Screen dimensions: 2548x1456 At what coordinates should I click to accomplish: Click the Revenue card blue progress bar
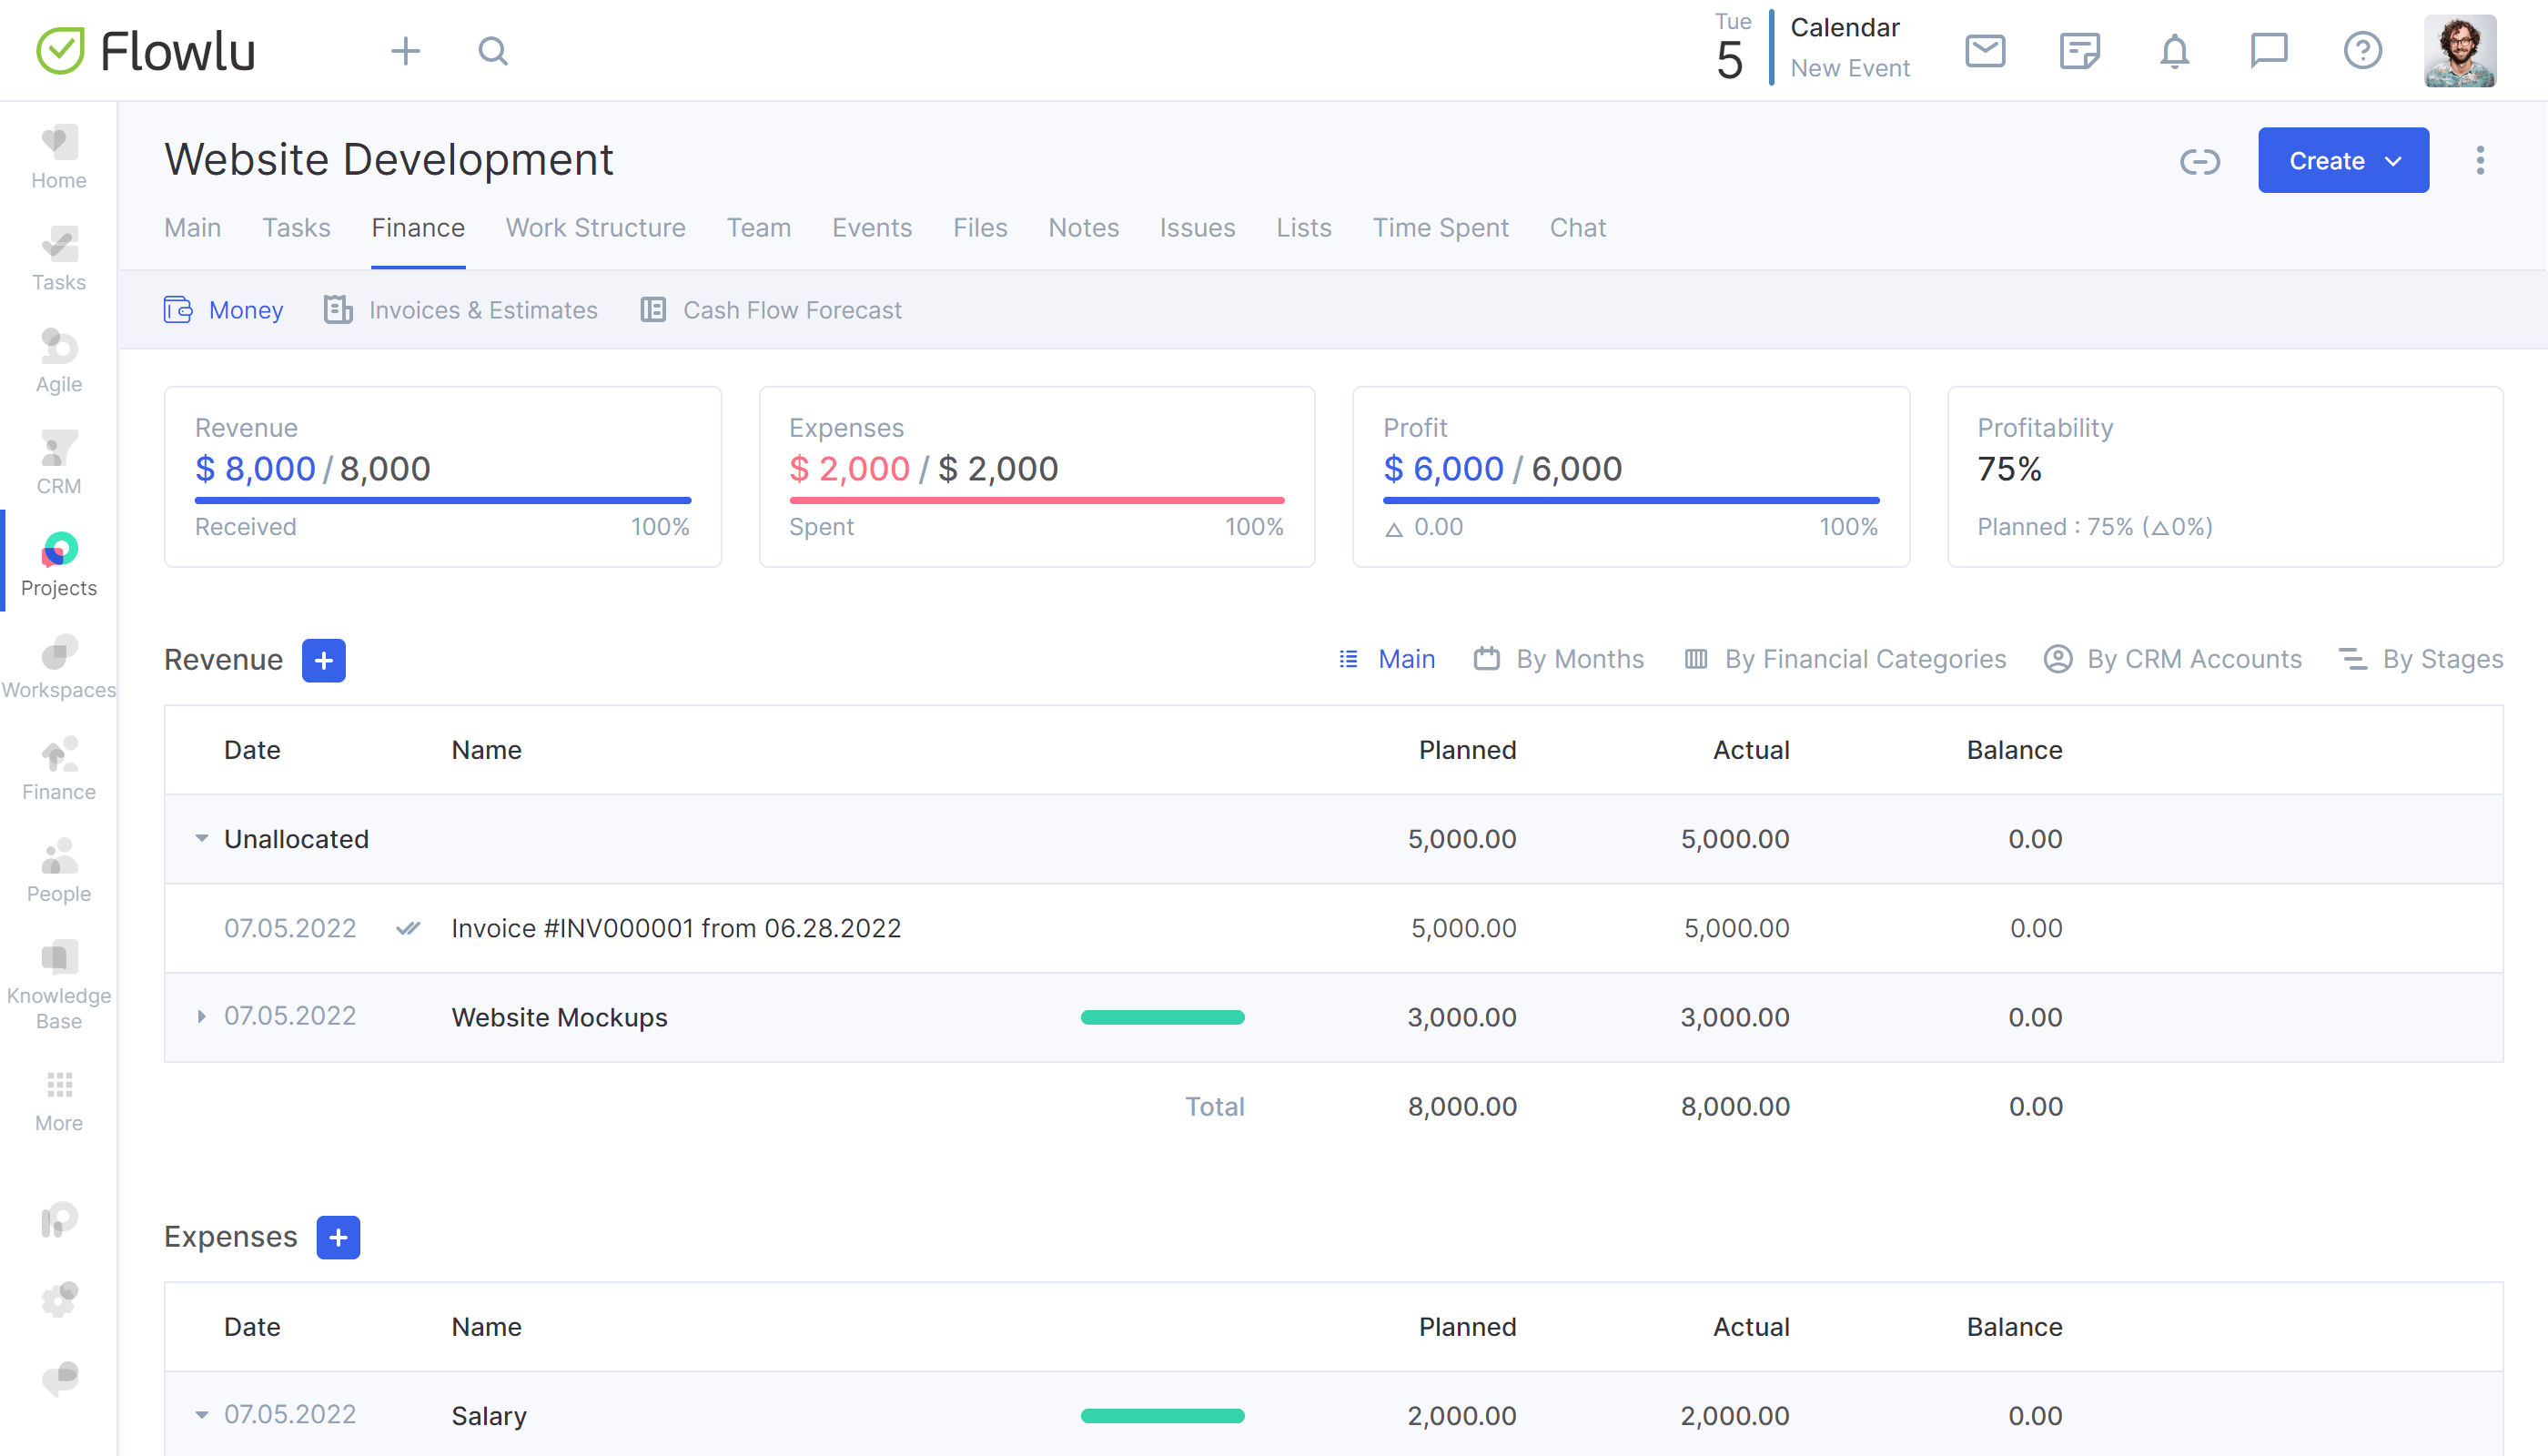(443, 500)
